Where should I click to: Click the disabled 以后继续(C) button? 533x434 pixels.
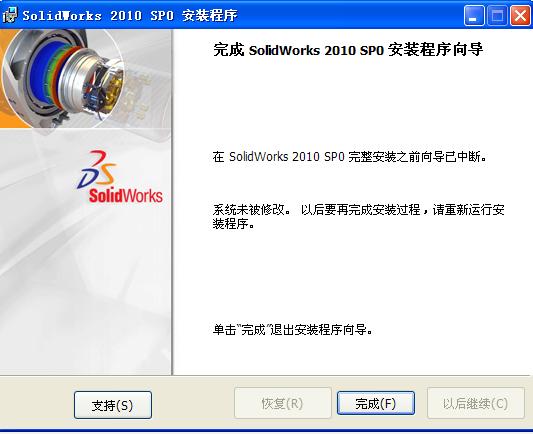(x=476, y=403)
